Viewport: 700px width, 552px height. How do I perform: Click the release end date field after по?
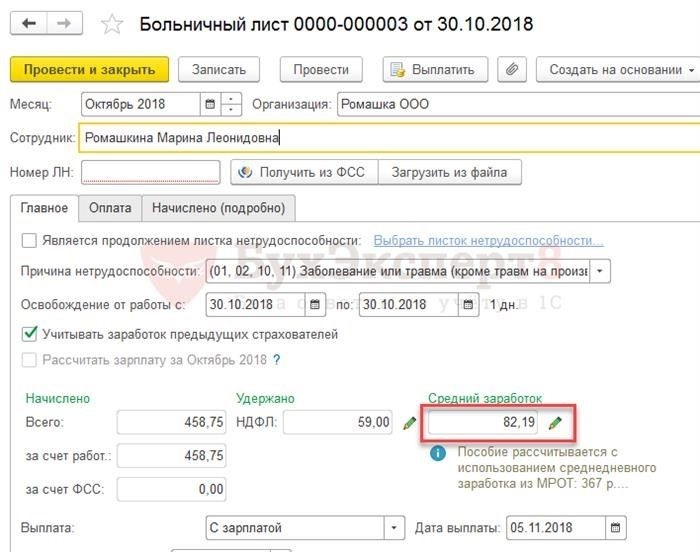click(408, 305)
